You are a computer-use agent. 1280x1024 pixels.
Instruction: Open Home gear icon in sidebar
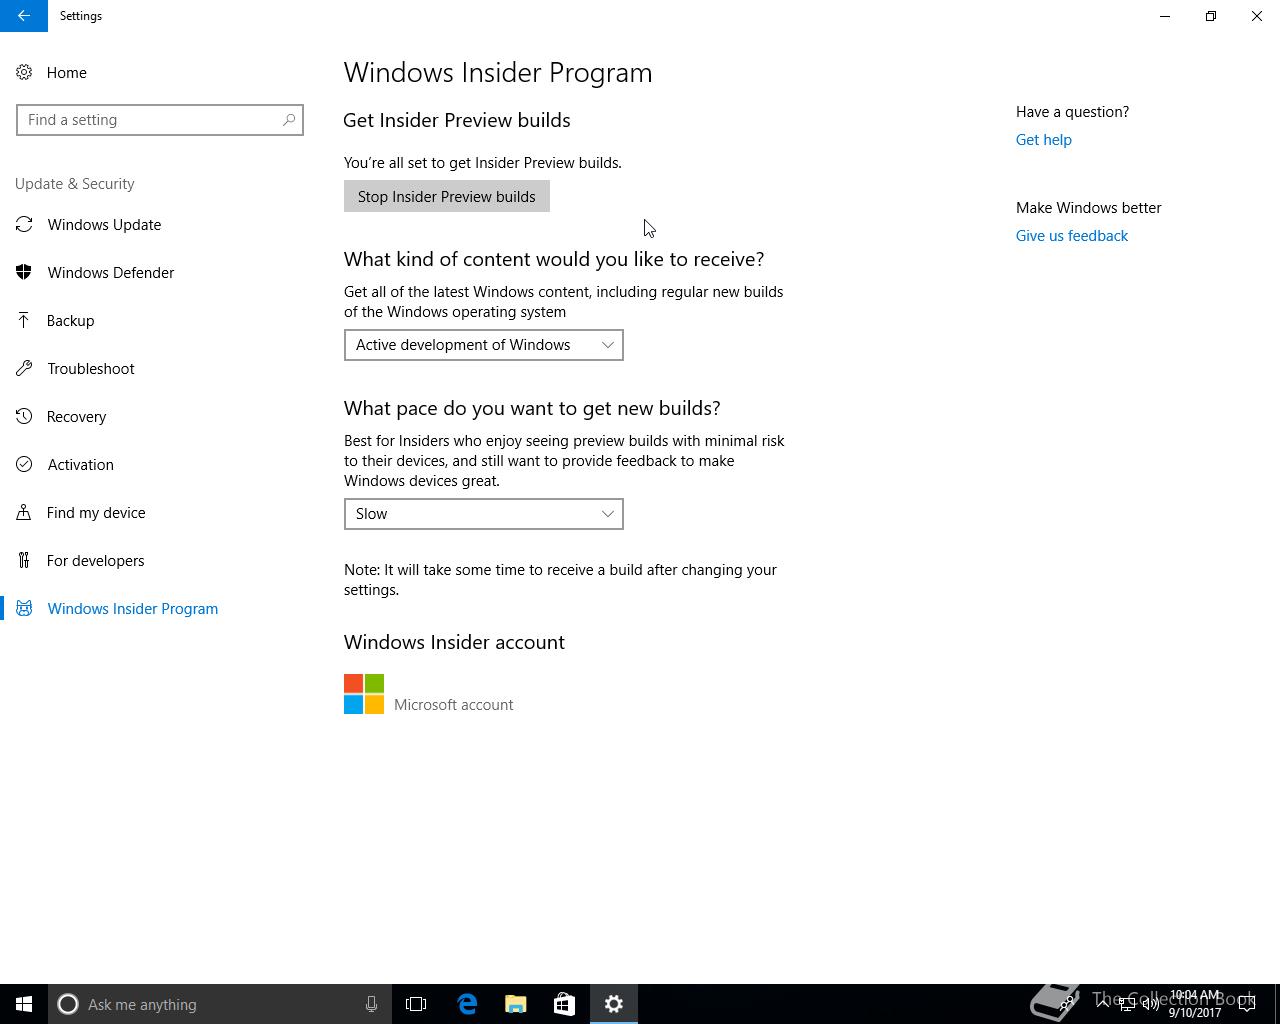(24, 72)
